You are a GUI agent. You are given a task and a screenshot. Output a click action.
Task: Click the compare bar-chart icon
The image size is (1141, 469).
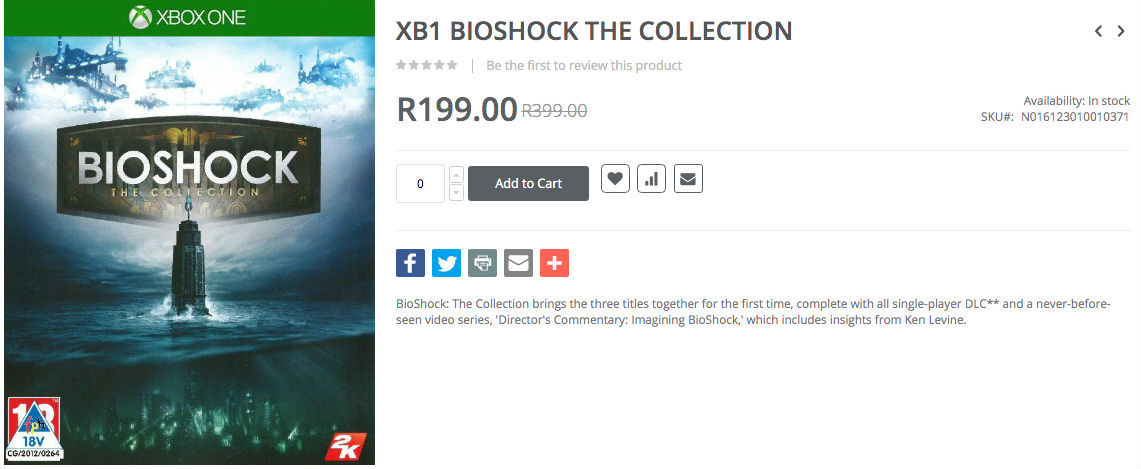click(x=651, y=180)
